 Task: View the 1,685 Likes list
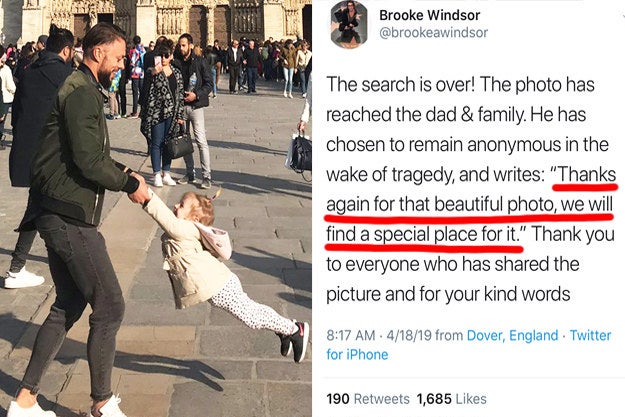[452, 399]
